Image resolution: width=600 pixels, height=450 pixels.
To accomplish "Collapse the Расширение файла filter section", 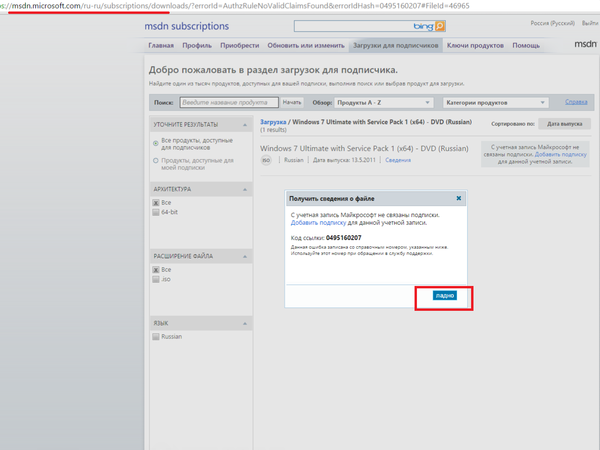I will pos(246,256).
